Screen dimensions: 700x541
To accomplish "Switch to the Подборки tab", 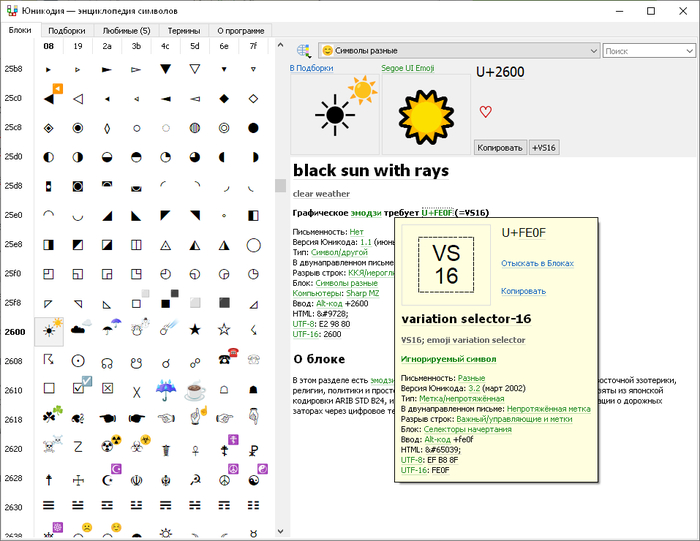I will (x=66, y=31).
